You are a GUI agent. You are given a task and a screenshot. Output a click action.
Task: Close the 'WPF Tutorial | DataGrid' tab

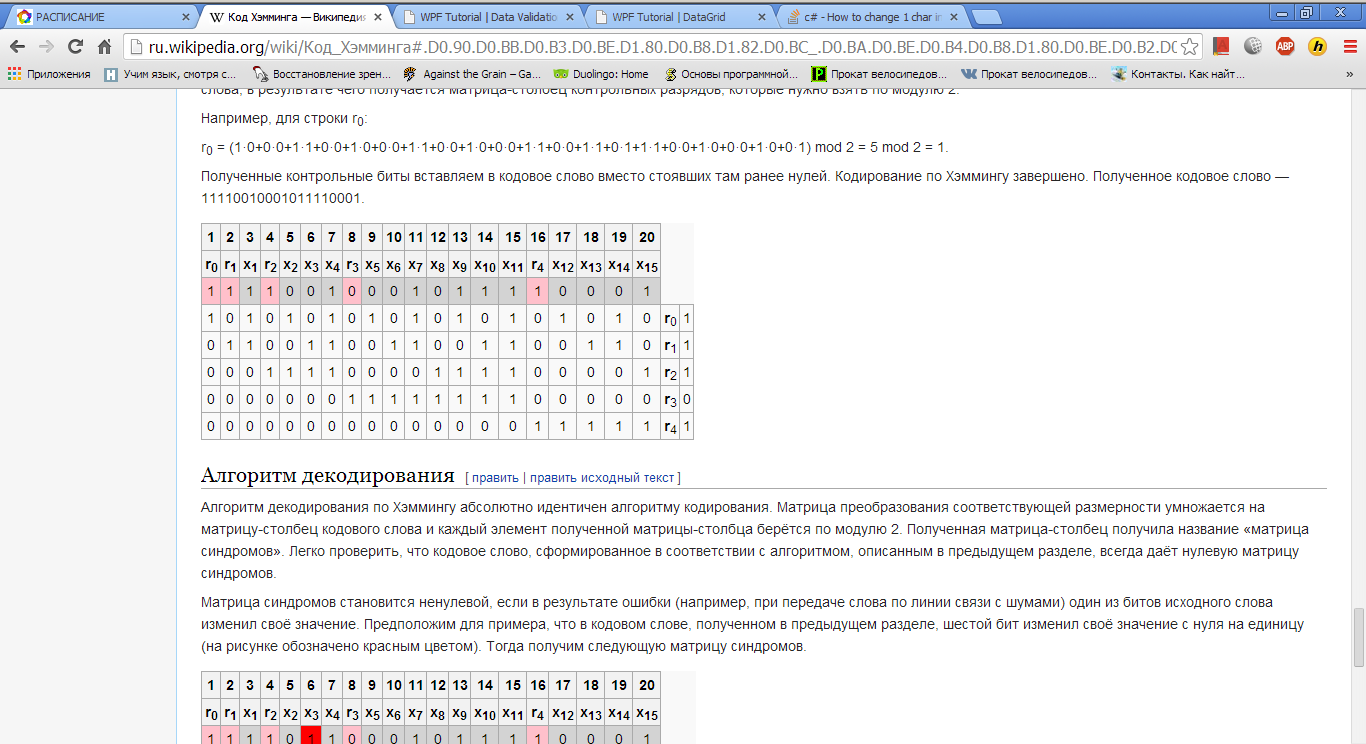(763, 17)
